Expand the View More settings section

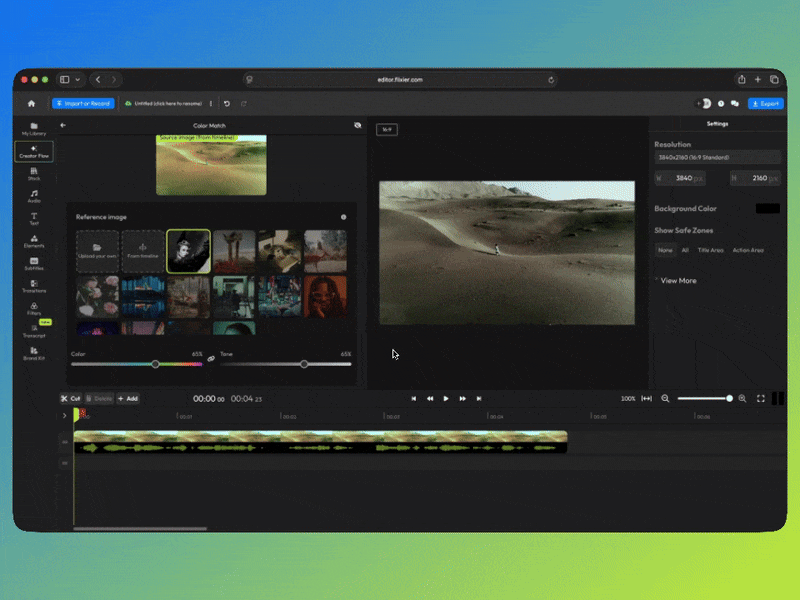click(x=676, y=281)
